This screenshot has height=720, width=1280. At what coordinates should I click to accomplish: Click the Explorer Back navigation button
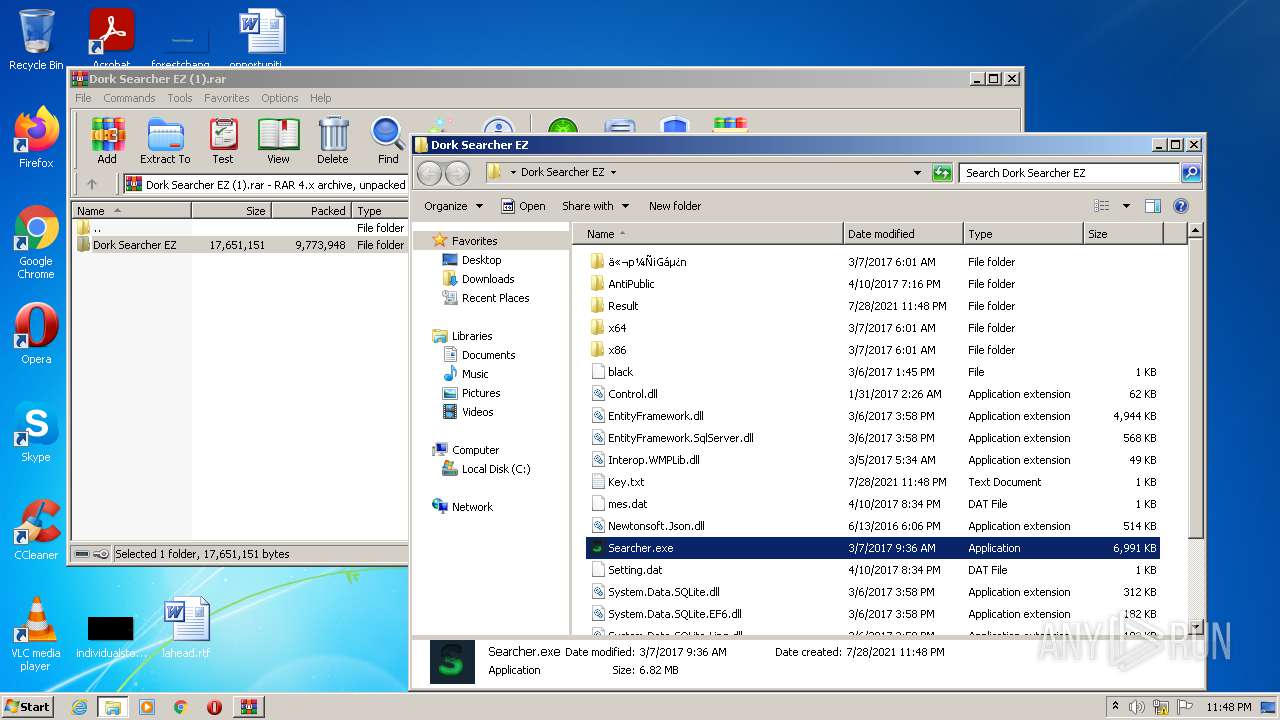point(429,173)
